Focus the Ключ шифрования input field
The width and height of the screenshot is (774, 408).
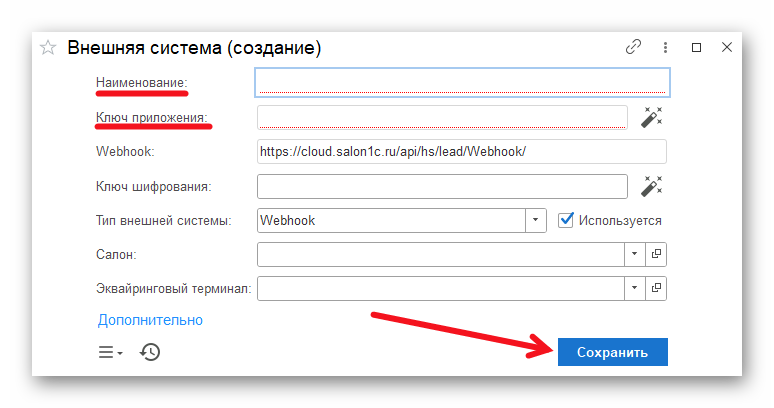click(x=442, y=186)
